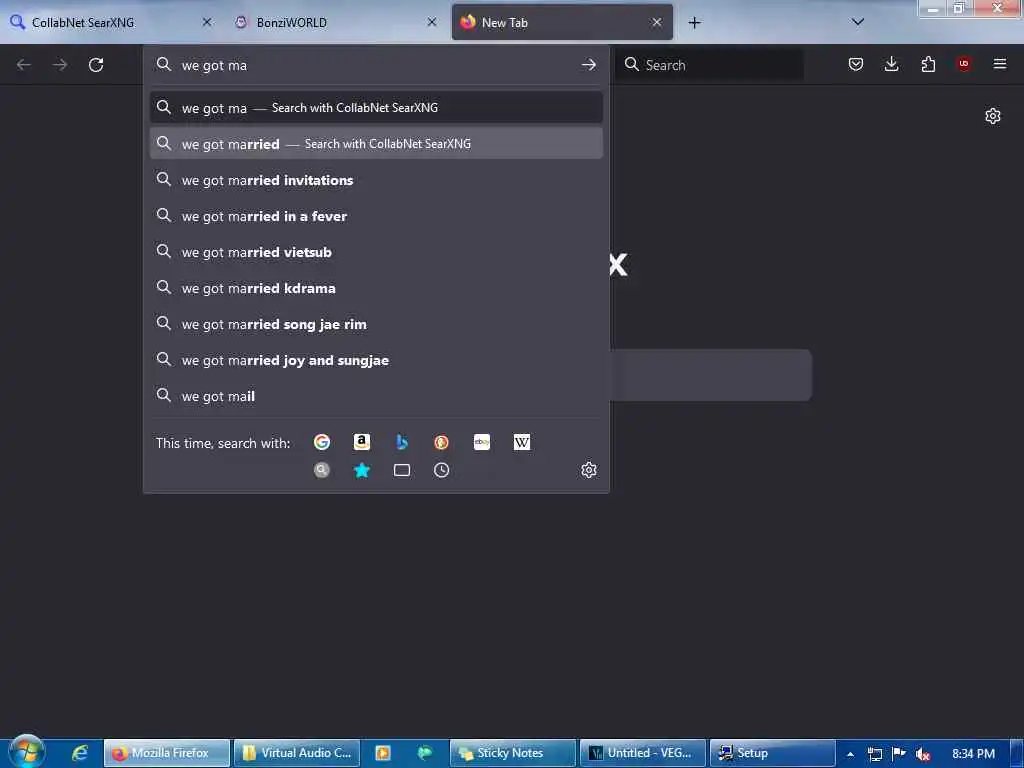This screenshot has height=768, width=1024.
Task: Choose 'we got married invitations' suggestion
Action: 376,180
